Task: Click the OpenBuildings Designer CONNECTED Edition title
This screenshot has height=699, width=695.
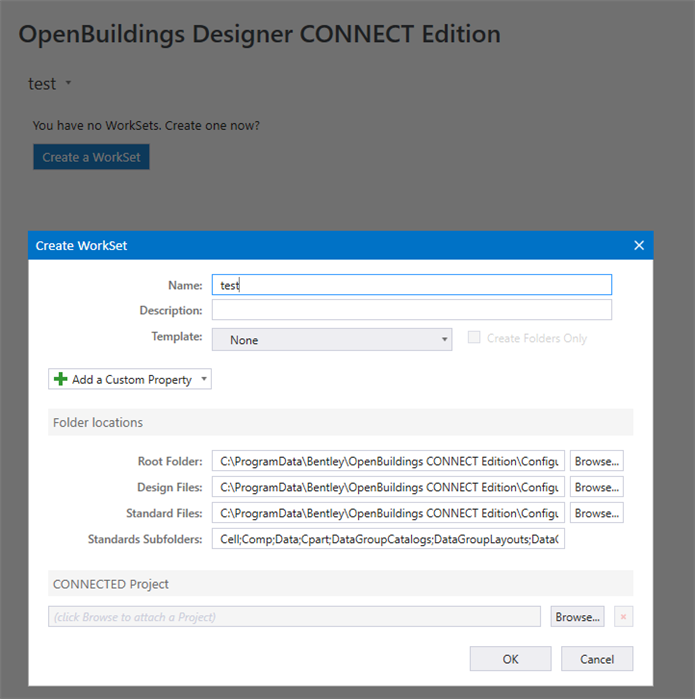Action: tap(259, 34)
